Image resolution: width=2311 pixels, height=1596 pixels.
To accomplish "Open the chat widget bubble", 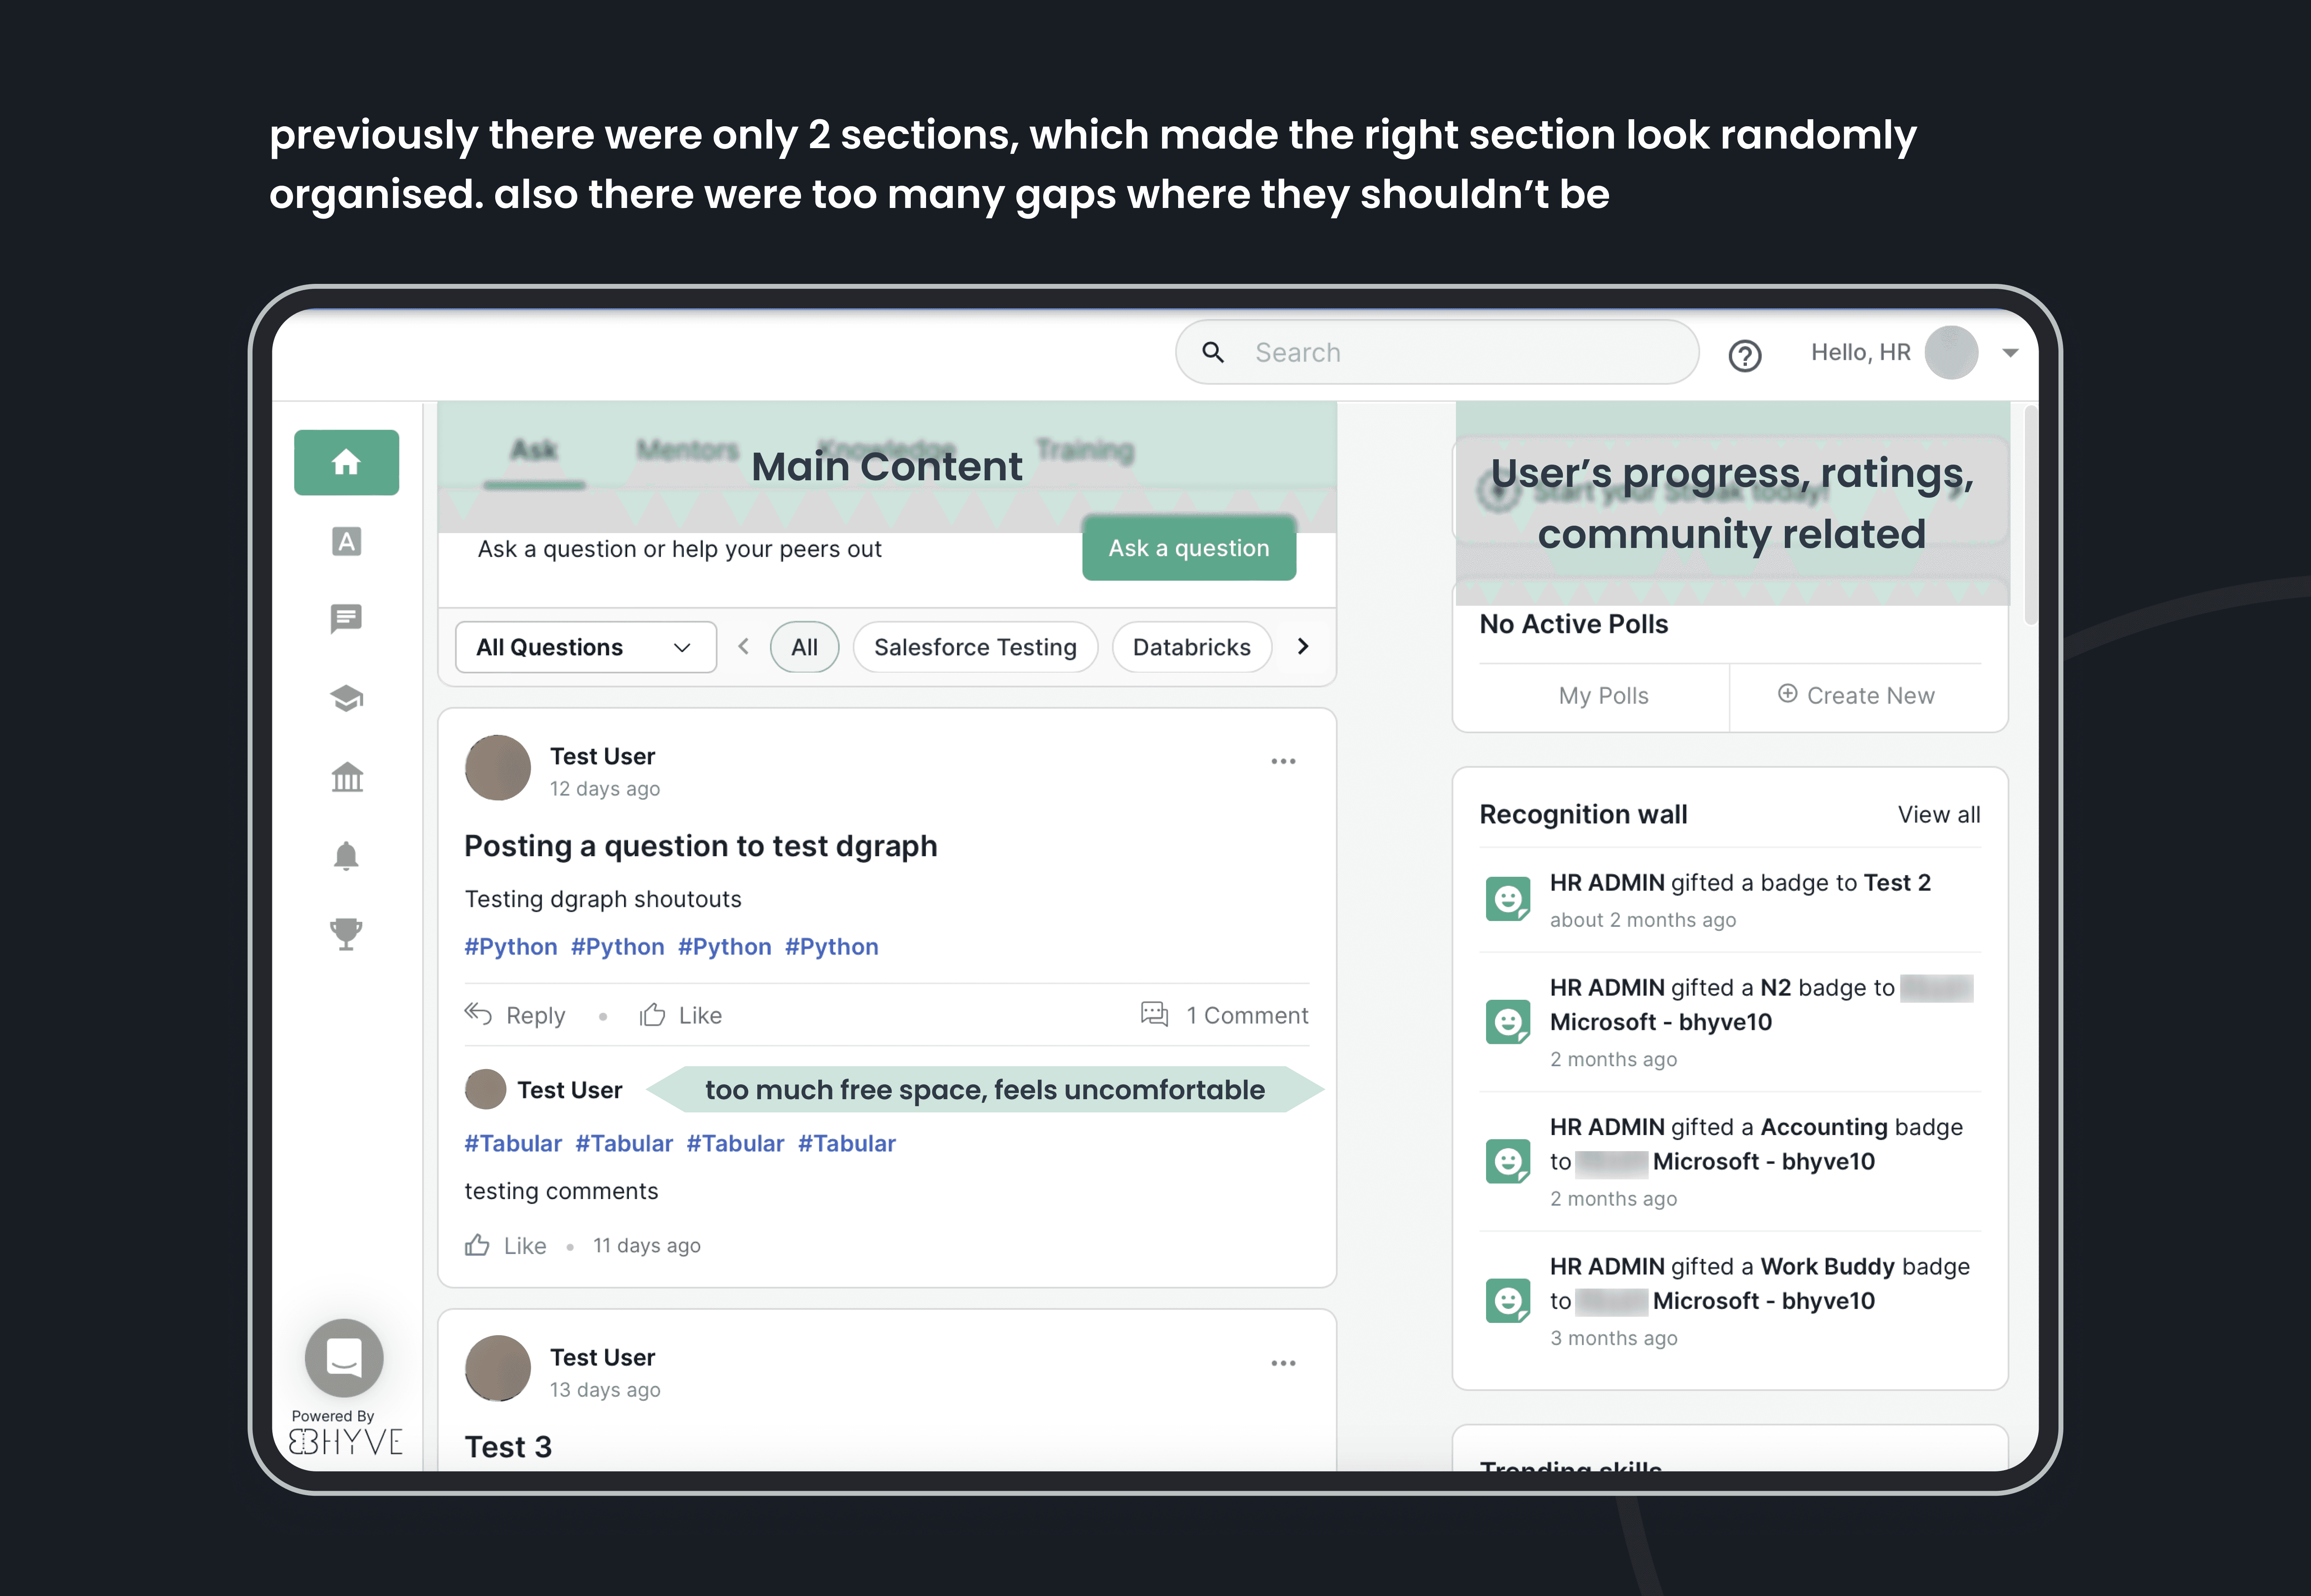I will tap(344, 1358).
